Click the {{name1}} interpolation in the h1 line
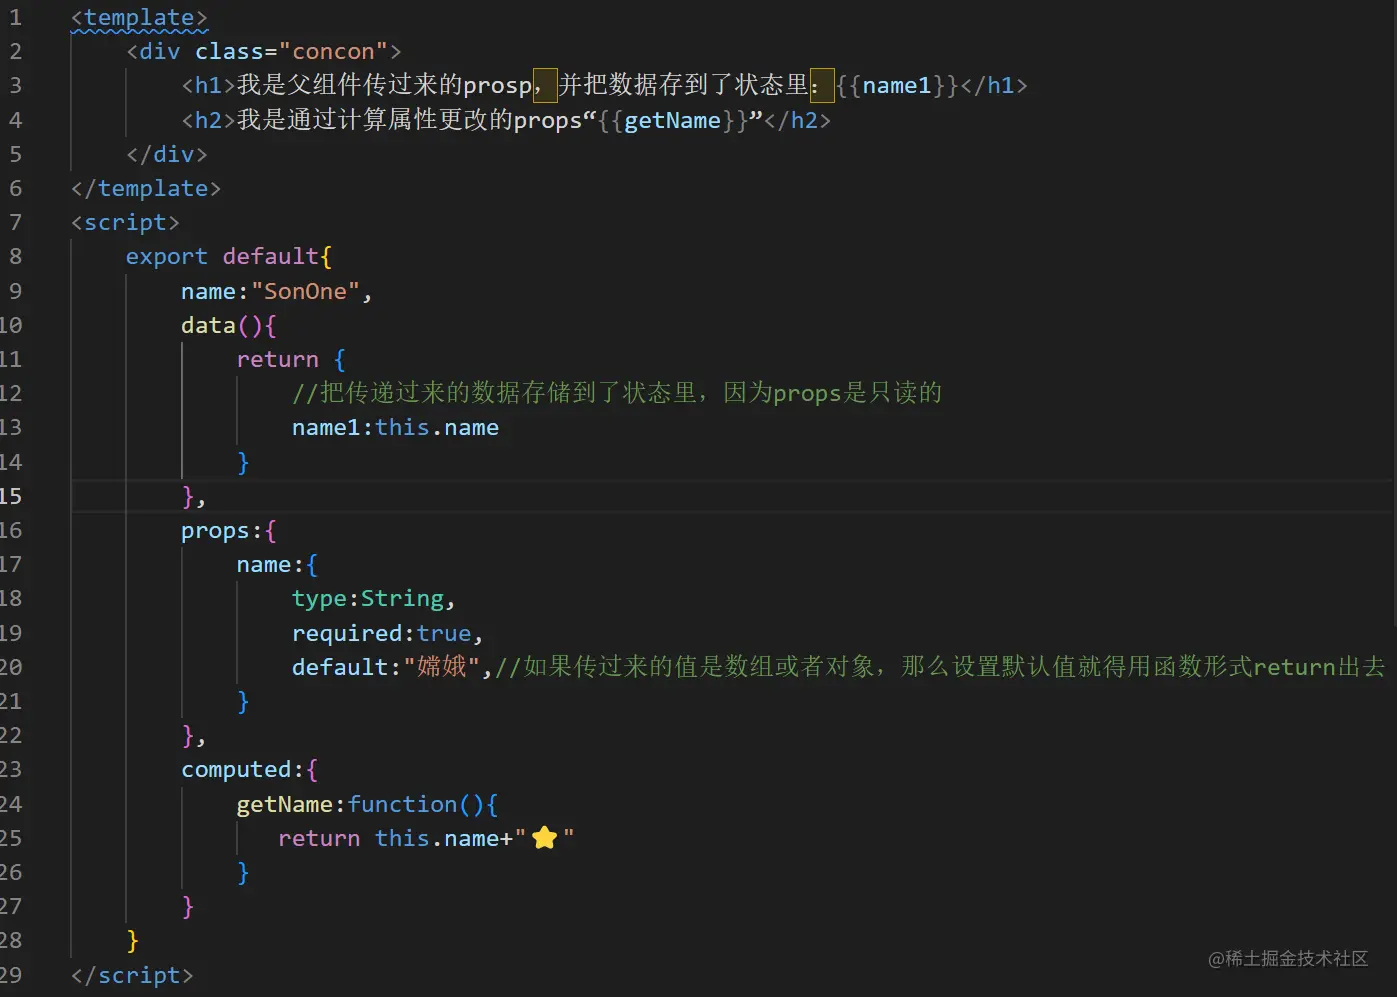This screenshot has width=1397, height=997. [897, 86]
